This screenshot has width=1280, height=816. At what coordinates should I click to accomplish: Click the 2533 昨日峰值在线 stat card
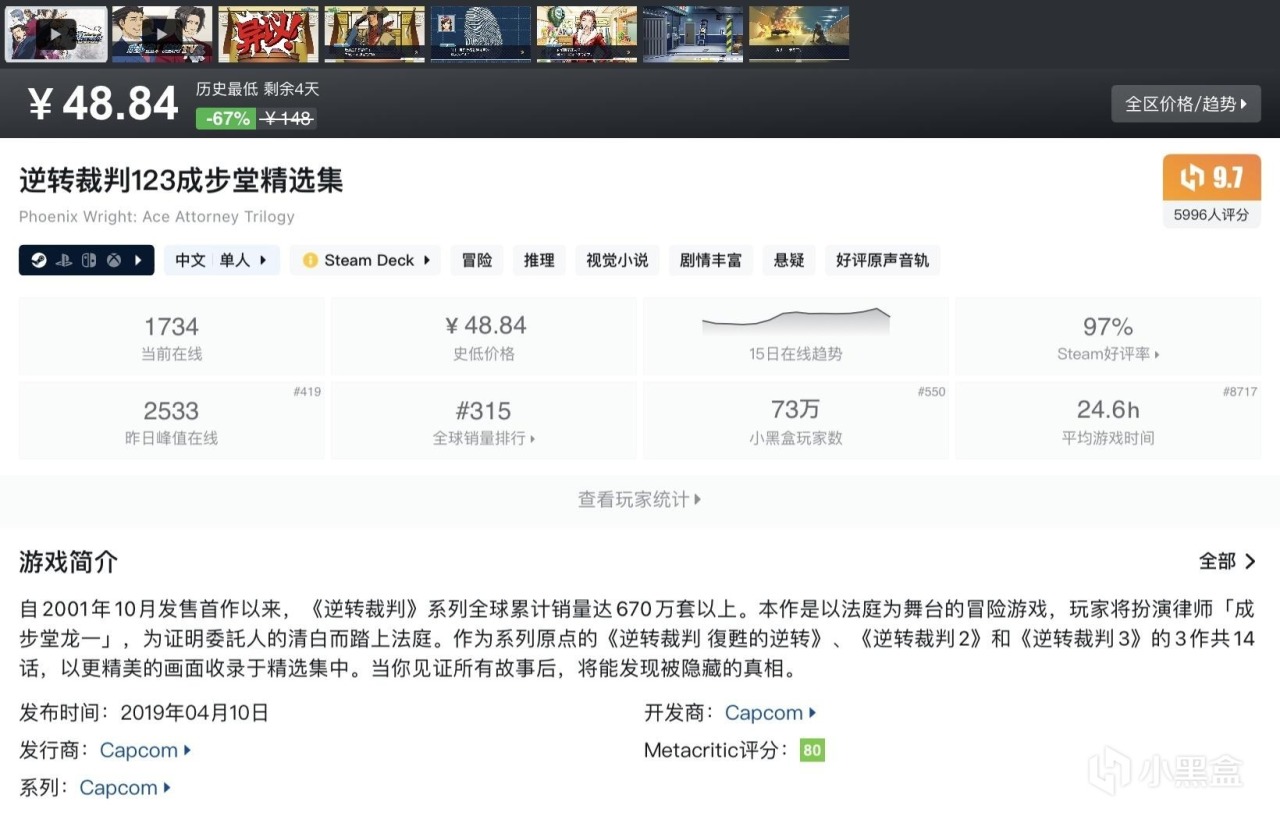(x=172, y=421)
